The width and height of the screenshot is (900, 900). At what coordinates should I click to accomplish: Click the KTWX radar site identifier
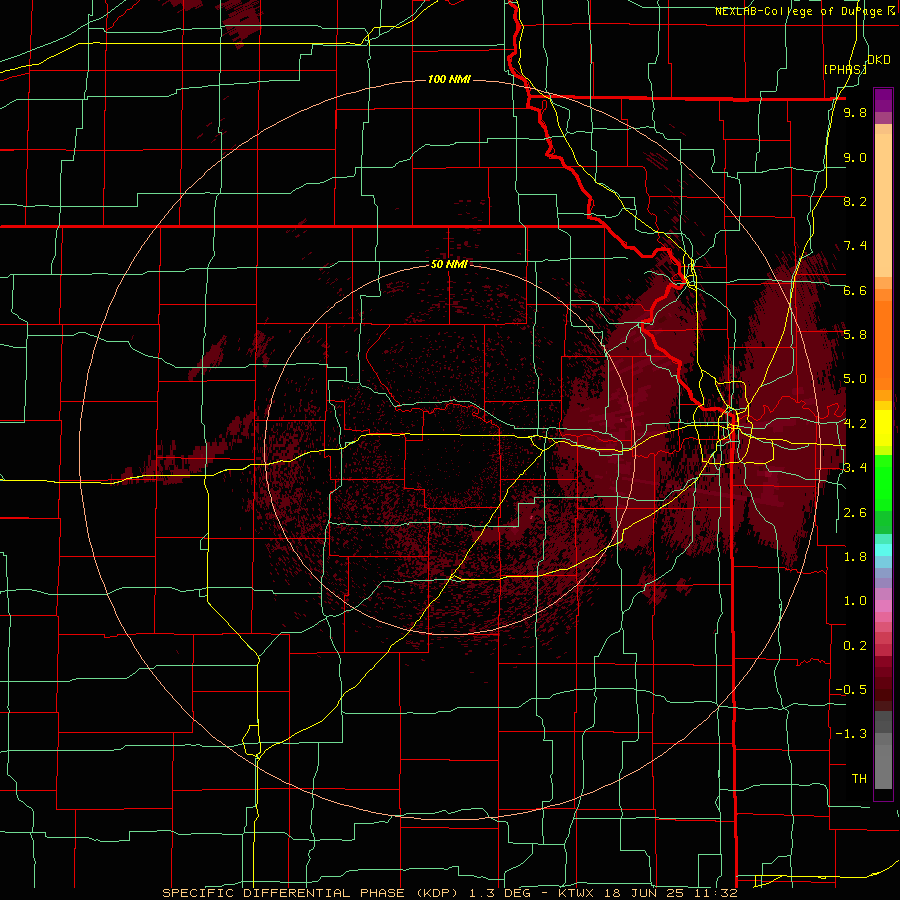pos(578,893)
